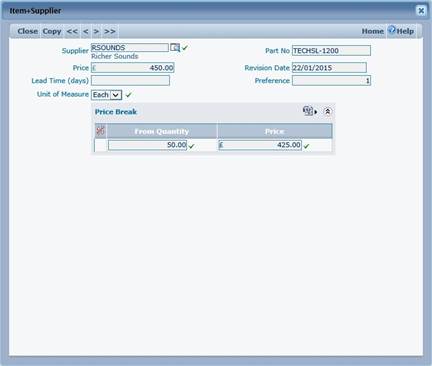Viewport: 432px width, 366px height.
Task: Click the Price column header in Price Break
Action: click(275, 131)
